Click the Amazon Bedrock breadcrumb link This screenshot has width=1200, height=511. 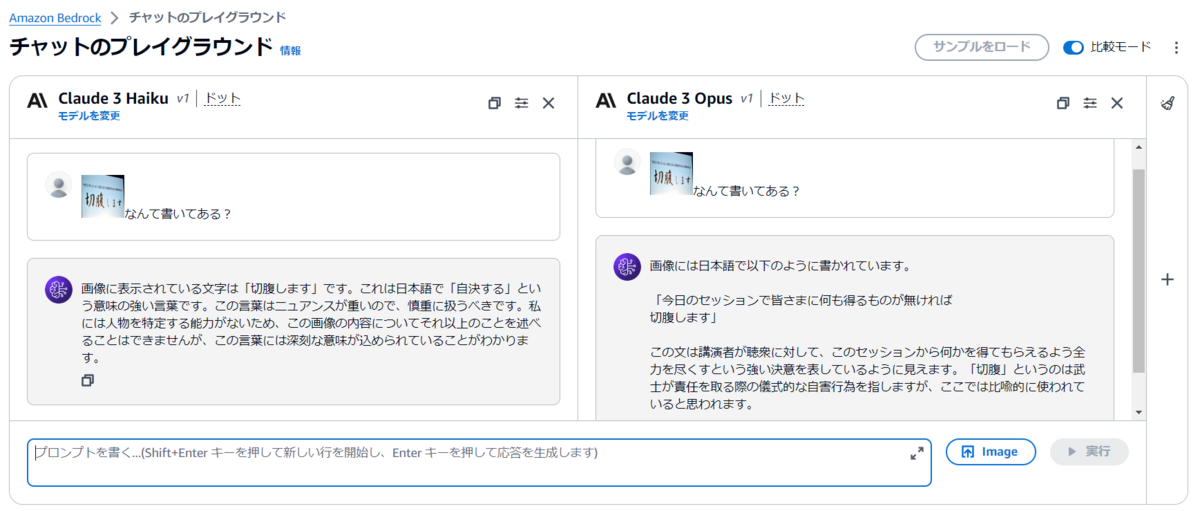point(55,18)
